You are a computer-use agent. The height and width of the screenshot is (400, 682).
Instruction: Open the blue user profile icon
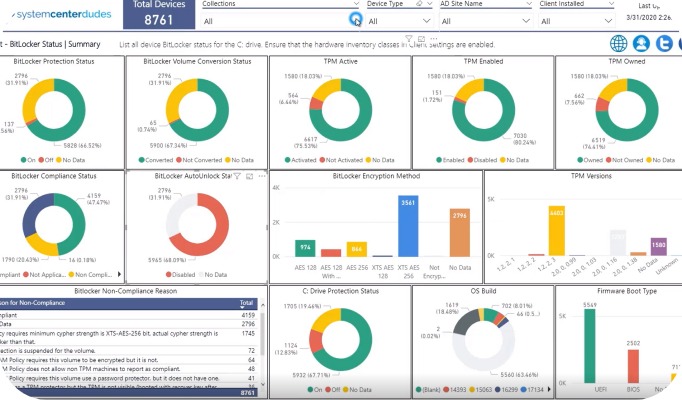coord(641,43)
